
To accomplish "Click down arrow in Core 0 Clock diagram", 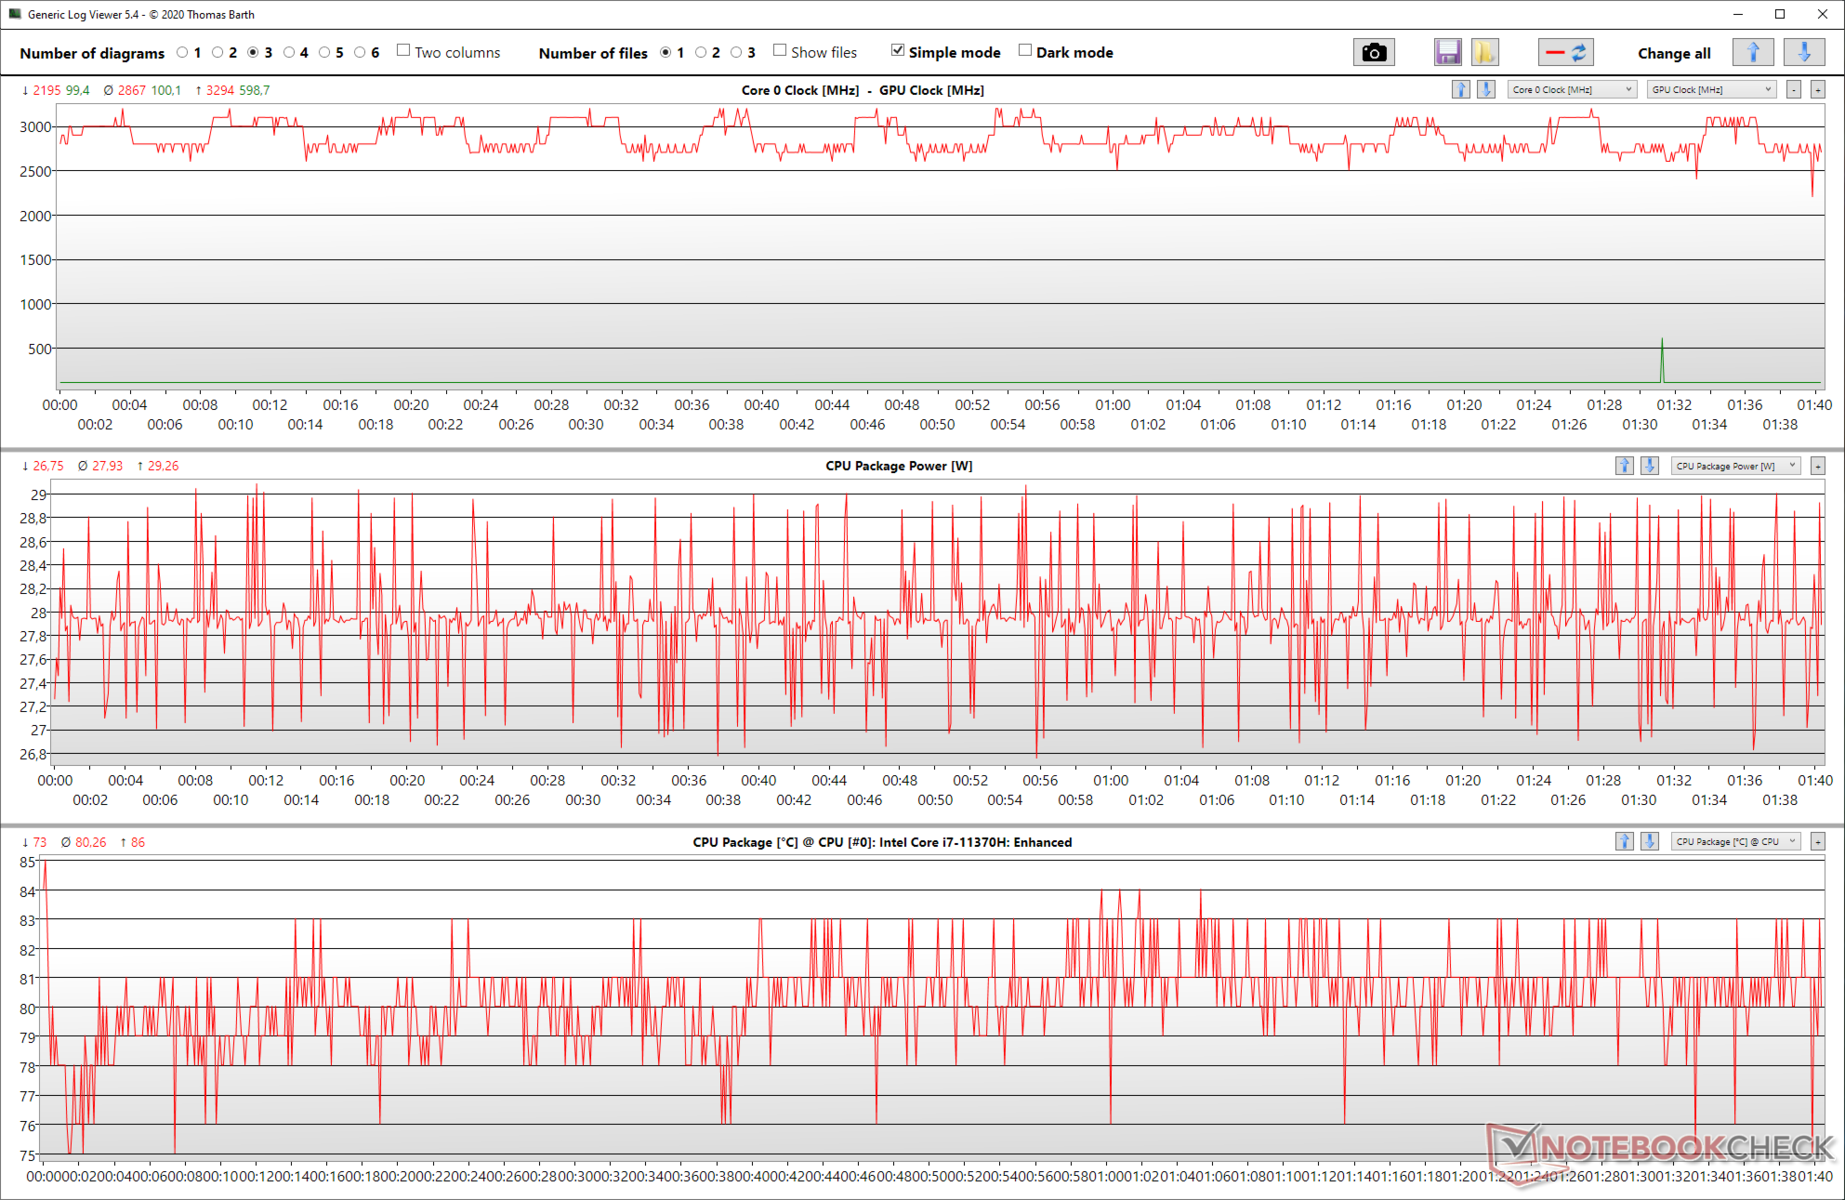I will [x=1486, y=90].
